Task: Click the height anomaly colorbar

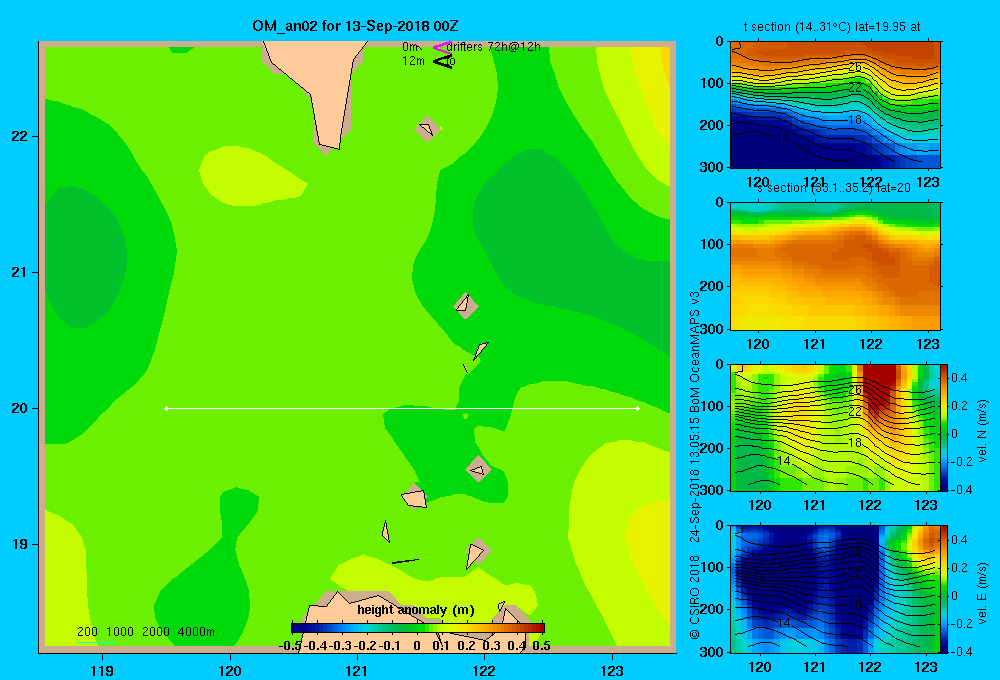Action: 418,628
